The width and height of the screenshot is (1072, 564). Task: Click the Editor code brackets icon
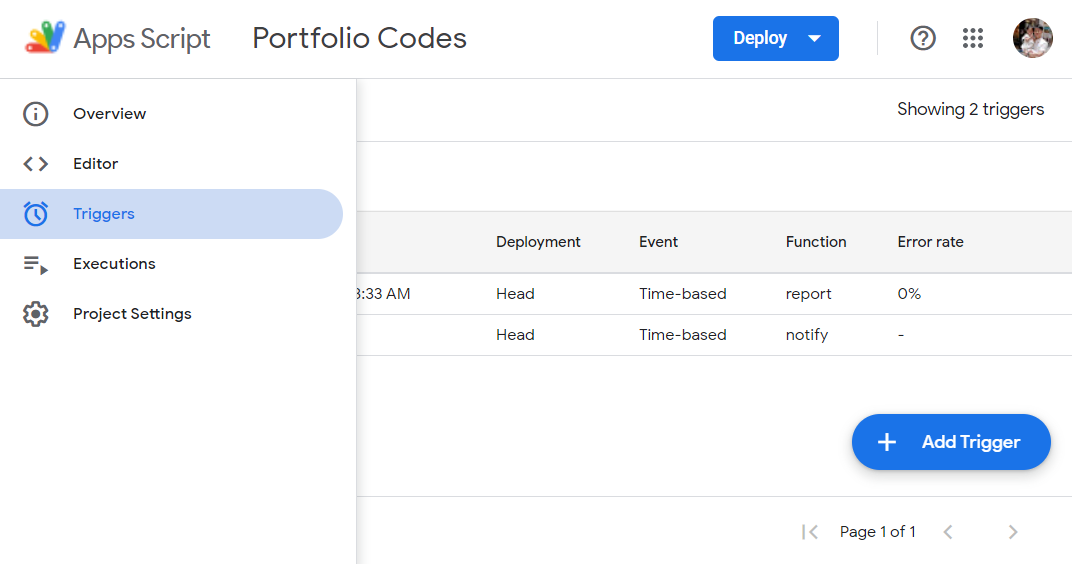pyautogui.click(x=36, y=164)
